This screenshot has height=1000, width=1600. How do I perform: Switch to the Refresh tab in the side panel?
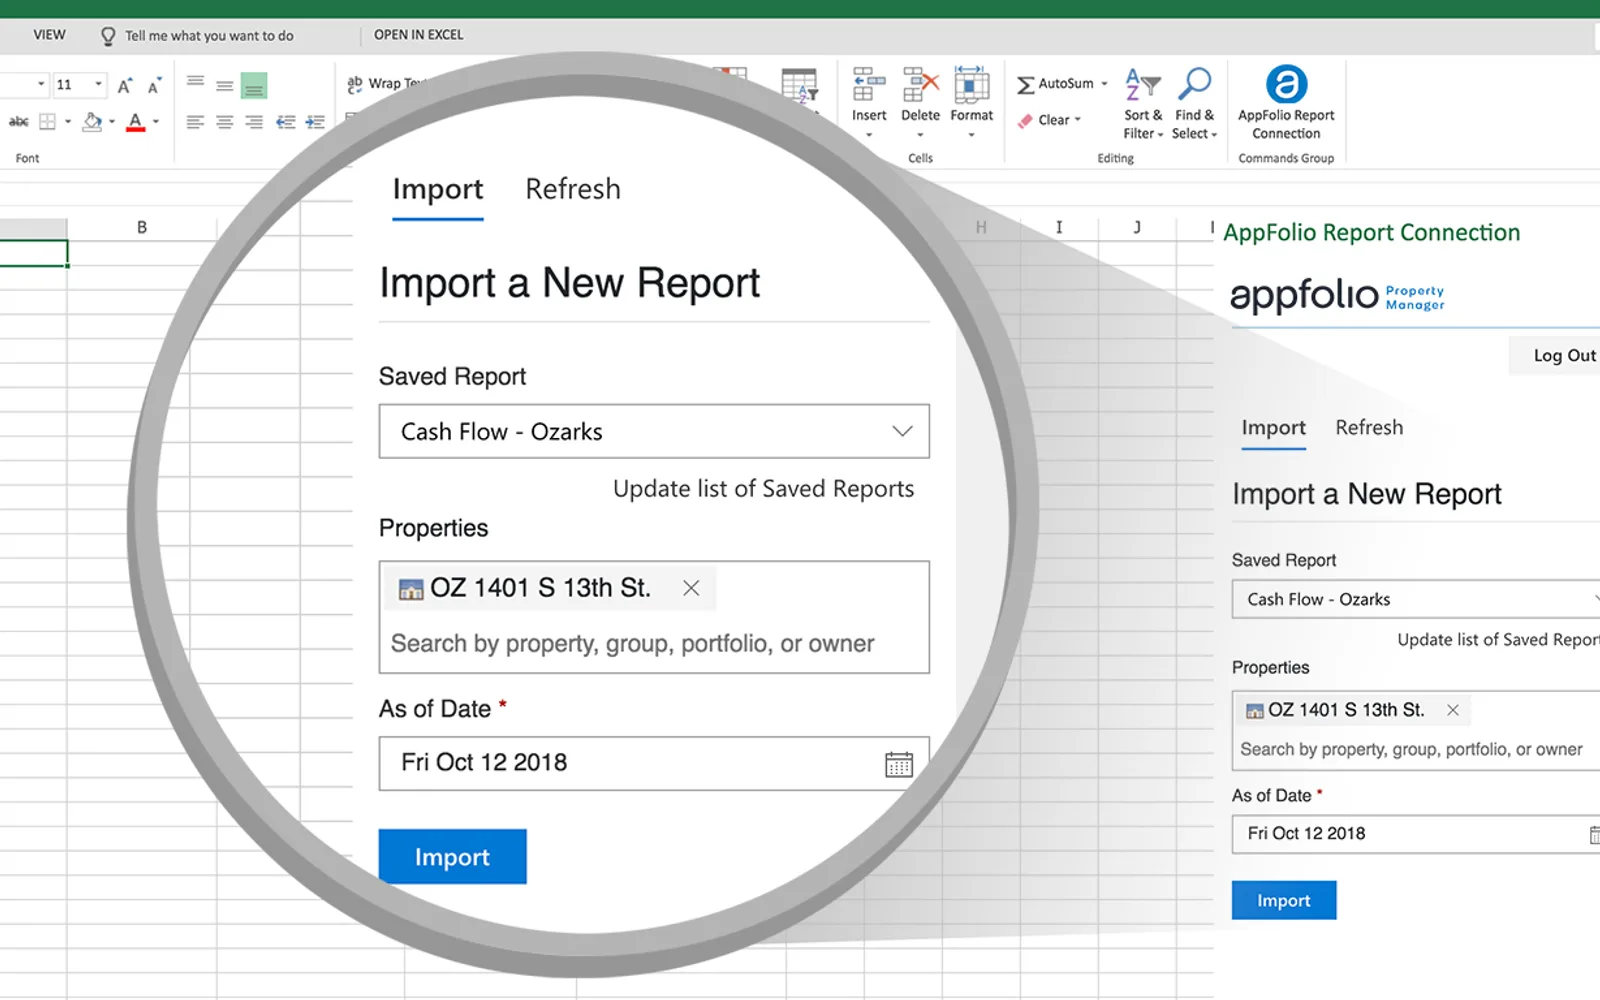click(x=1369, y=428)
